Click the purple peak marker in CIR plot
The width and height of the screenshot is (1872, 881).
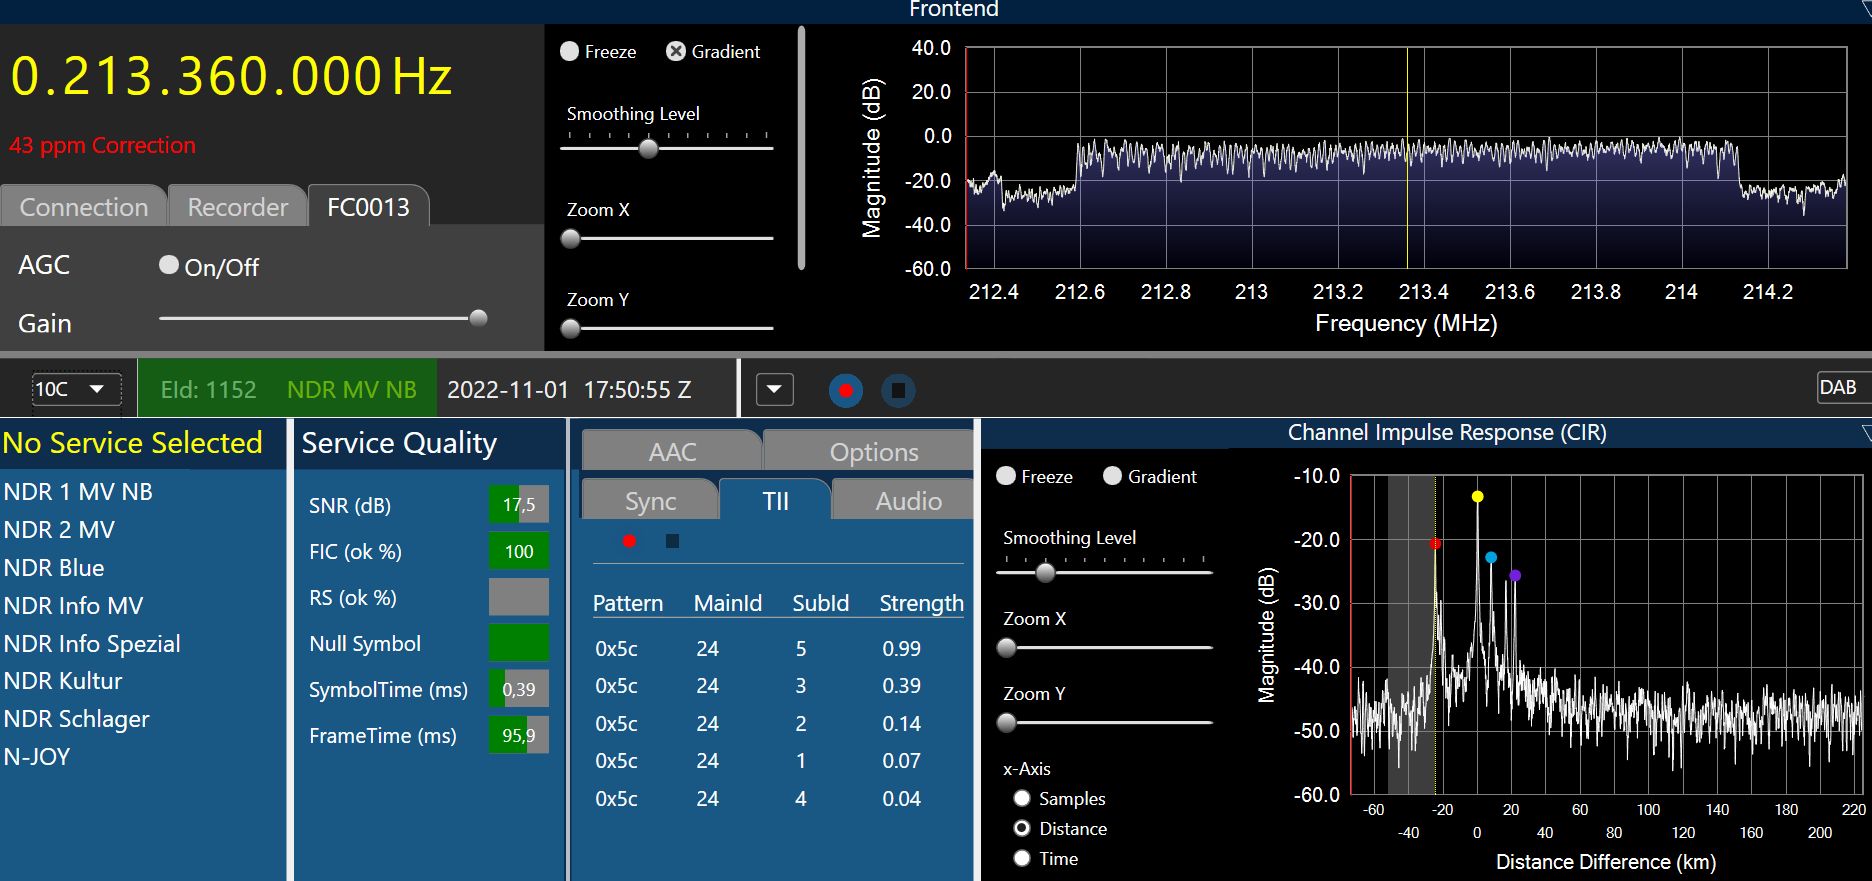tap(1515, 576)
